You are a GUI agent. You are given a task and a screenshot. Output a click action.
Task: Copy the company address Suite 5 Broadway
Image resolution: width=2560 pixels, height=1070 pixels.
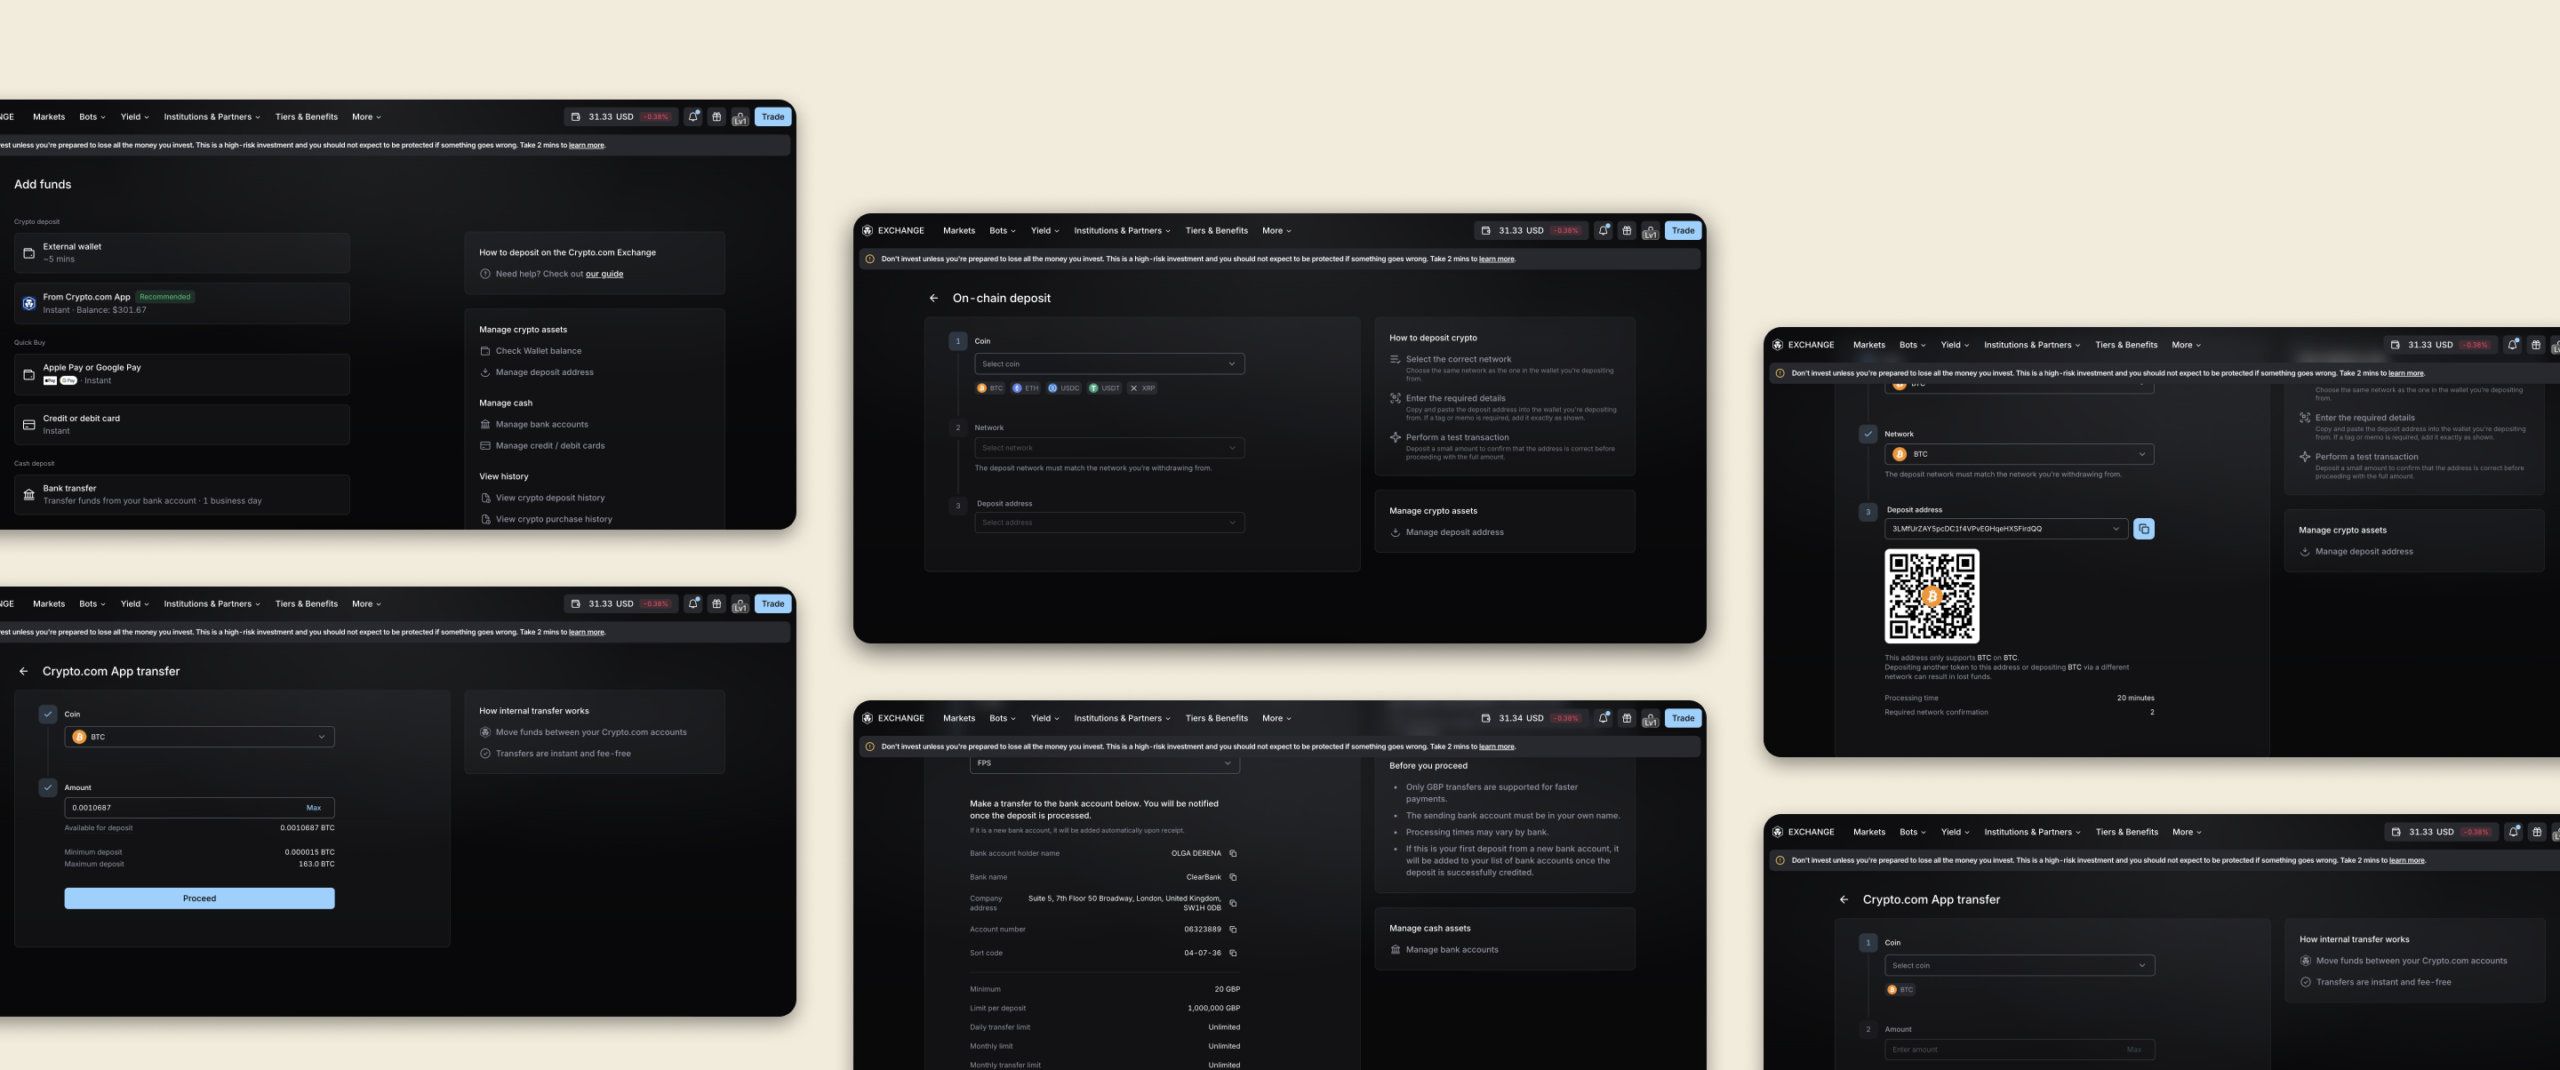coord(1233,903)
